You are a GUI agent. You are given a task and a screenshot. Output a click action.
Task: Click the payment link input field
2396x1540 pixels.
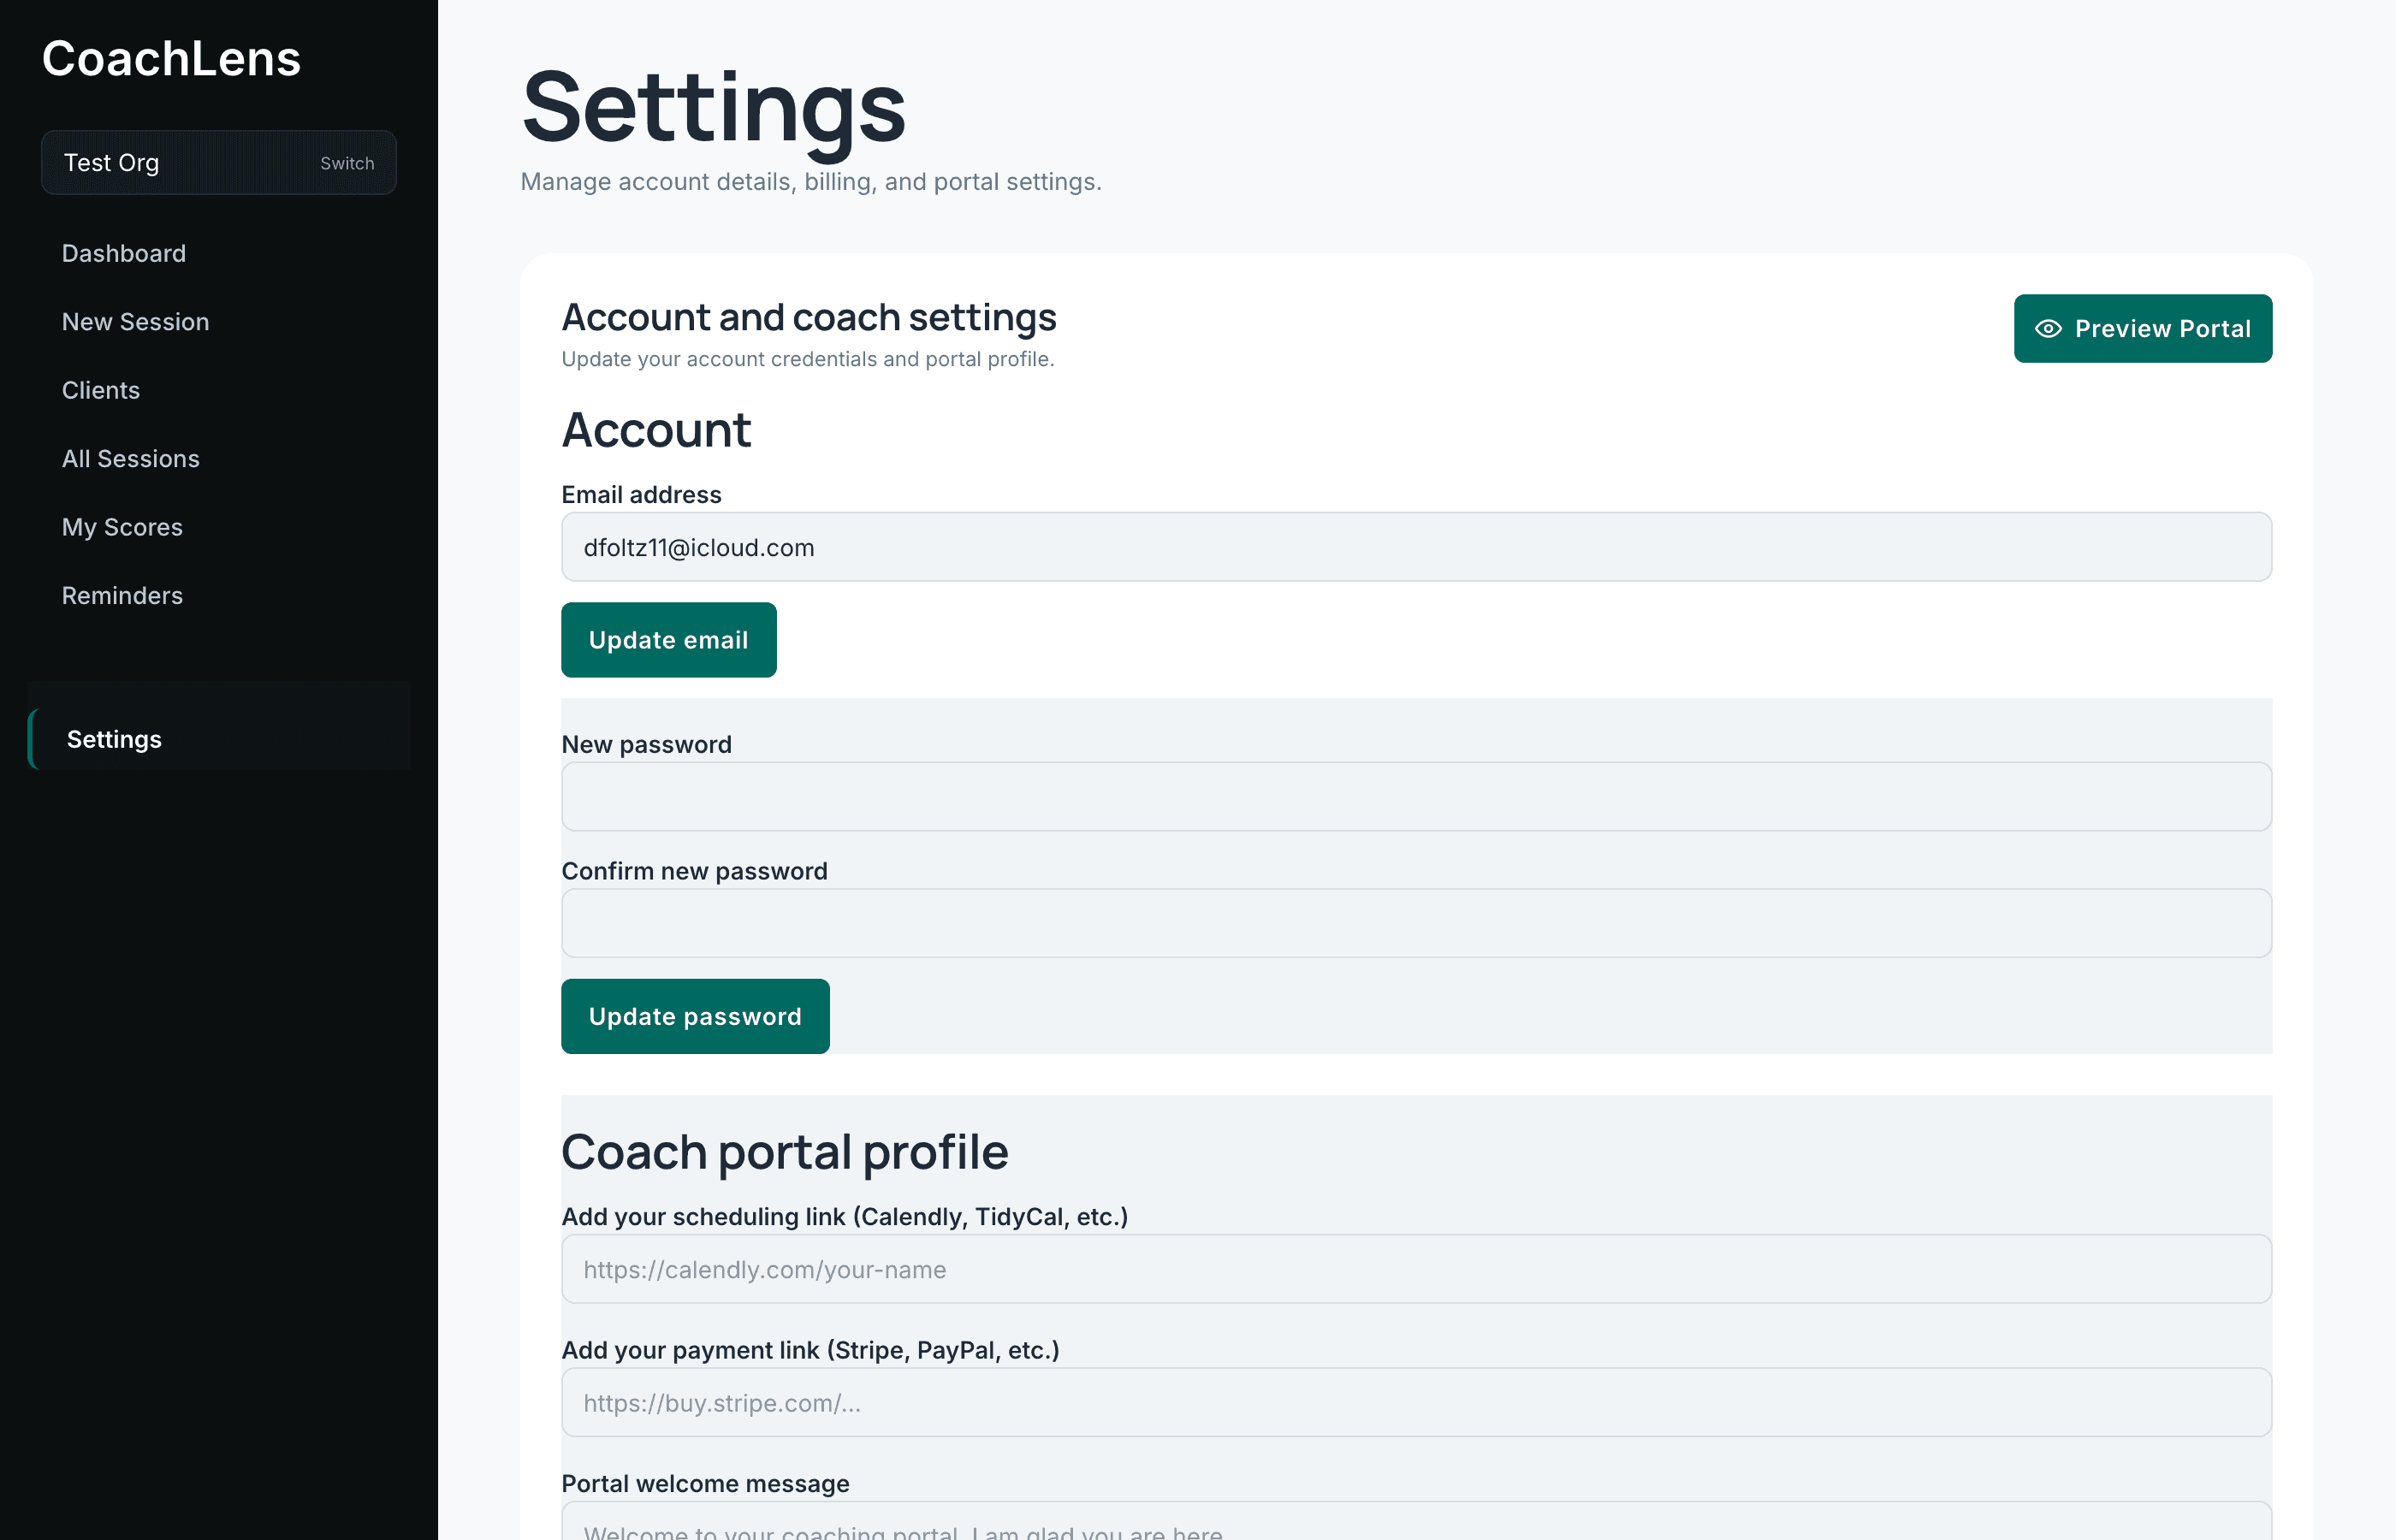pyautogui.click(x=1416, y=1403)
